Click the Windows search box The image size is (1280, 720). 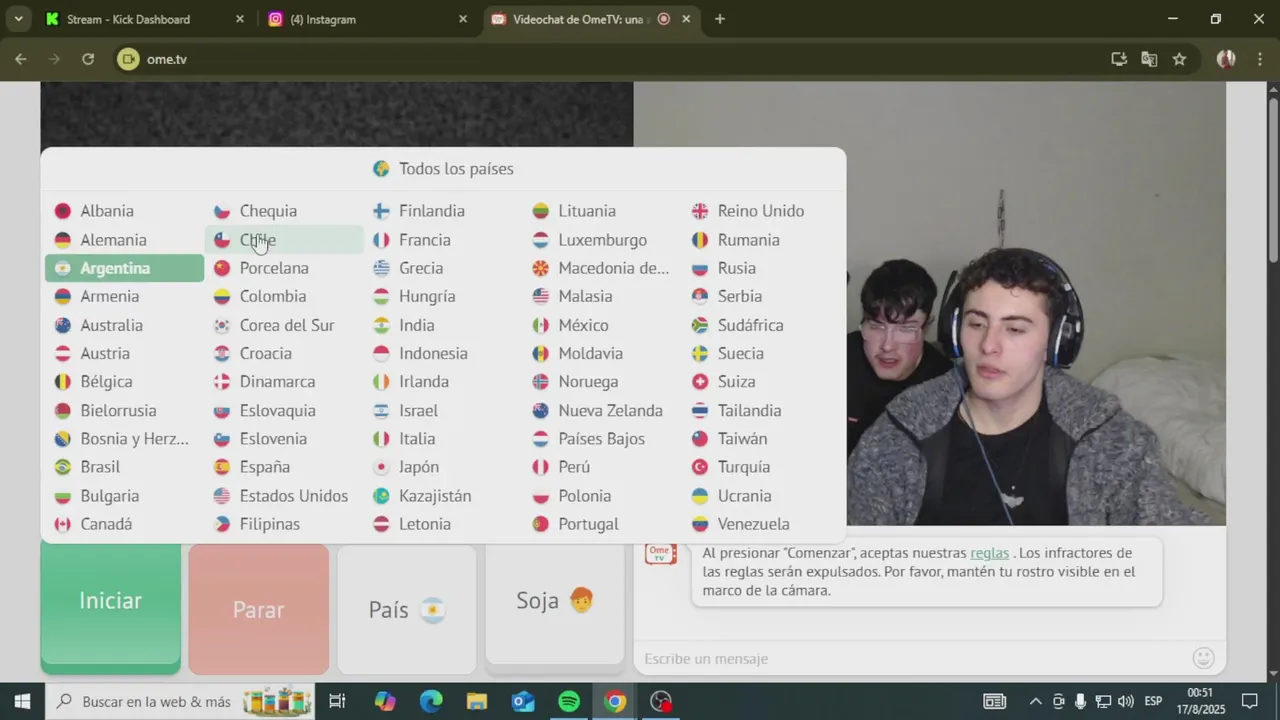(180, 701)
